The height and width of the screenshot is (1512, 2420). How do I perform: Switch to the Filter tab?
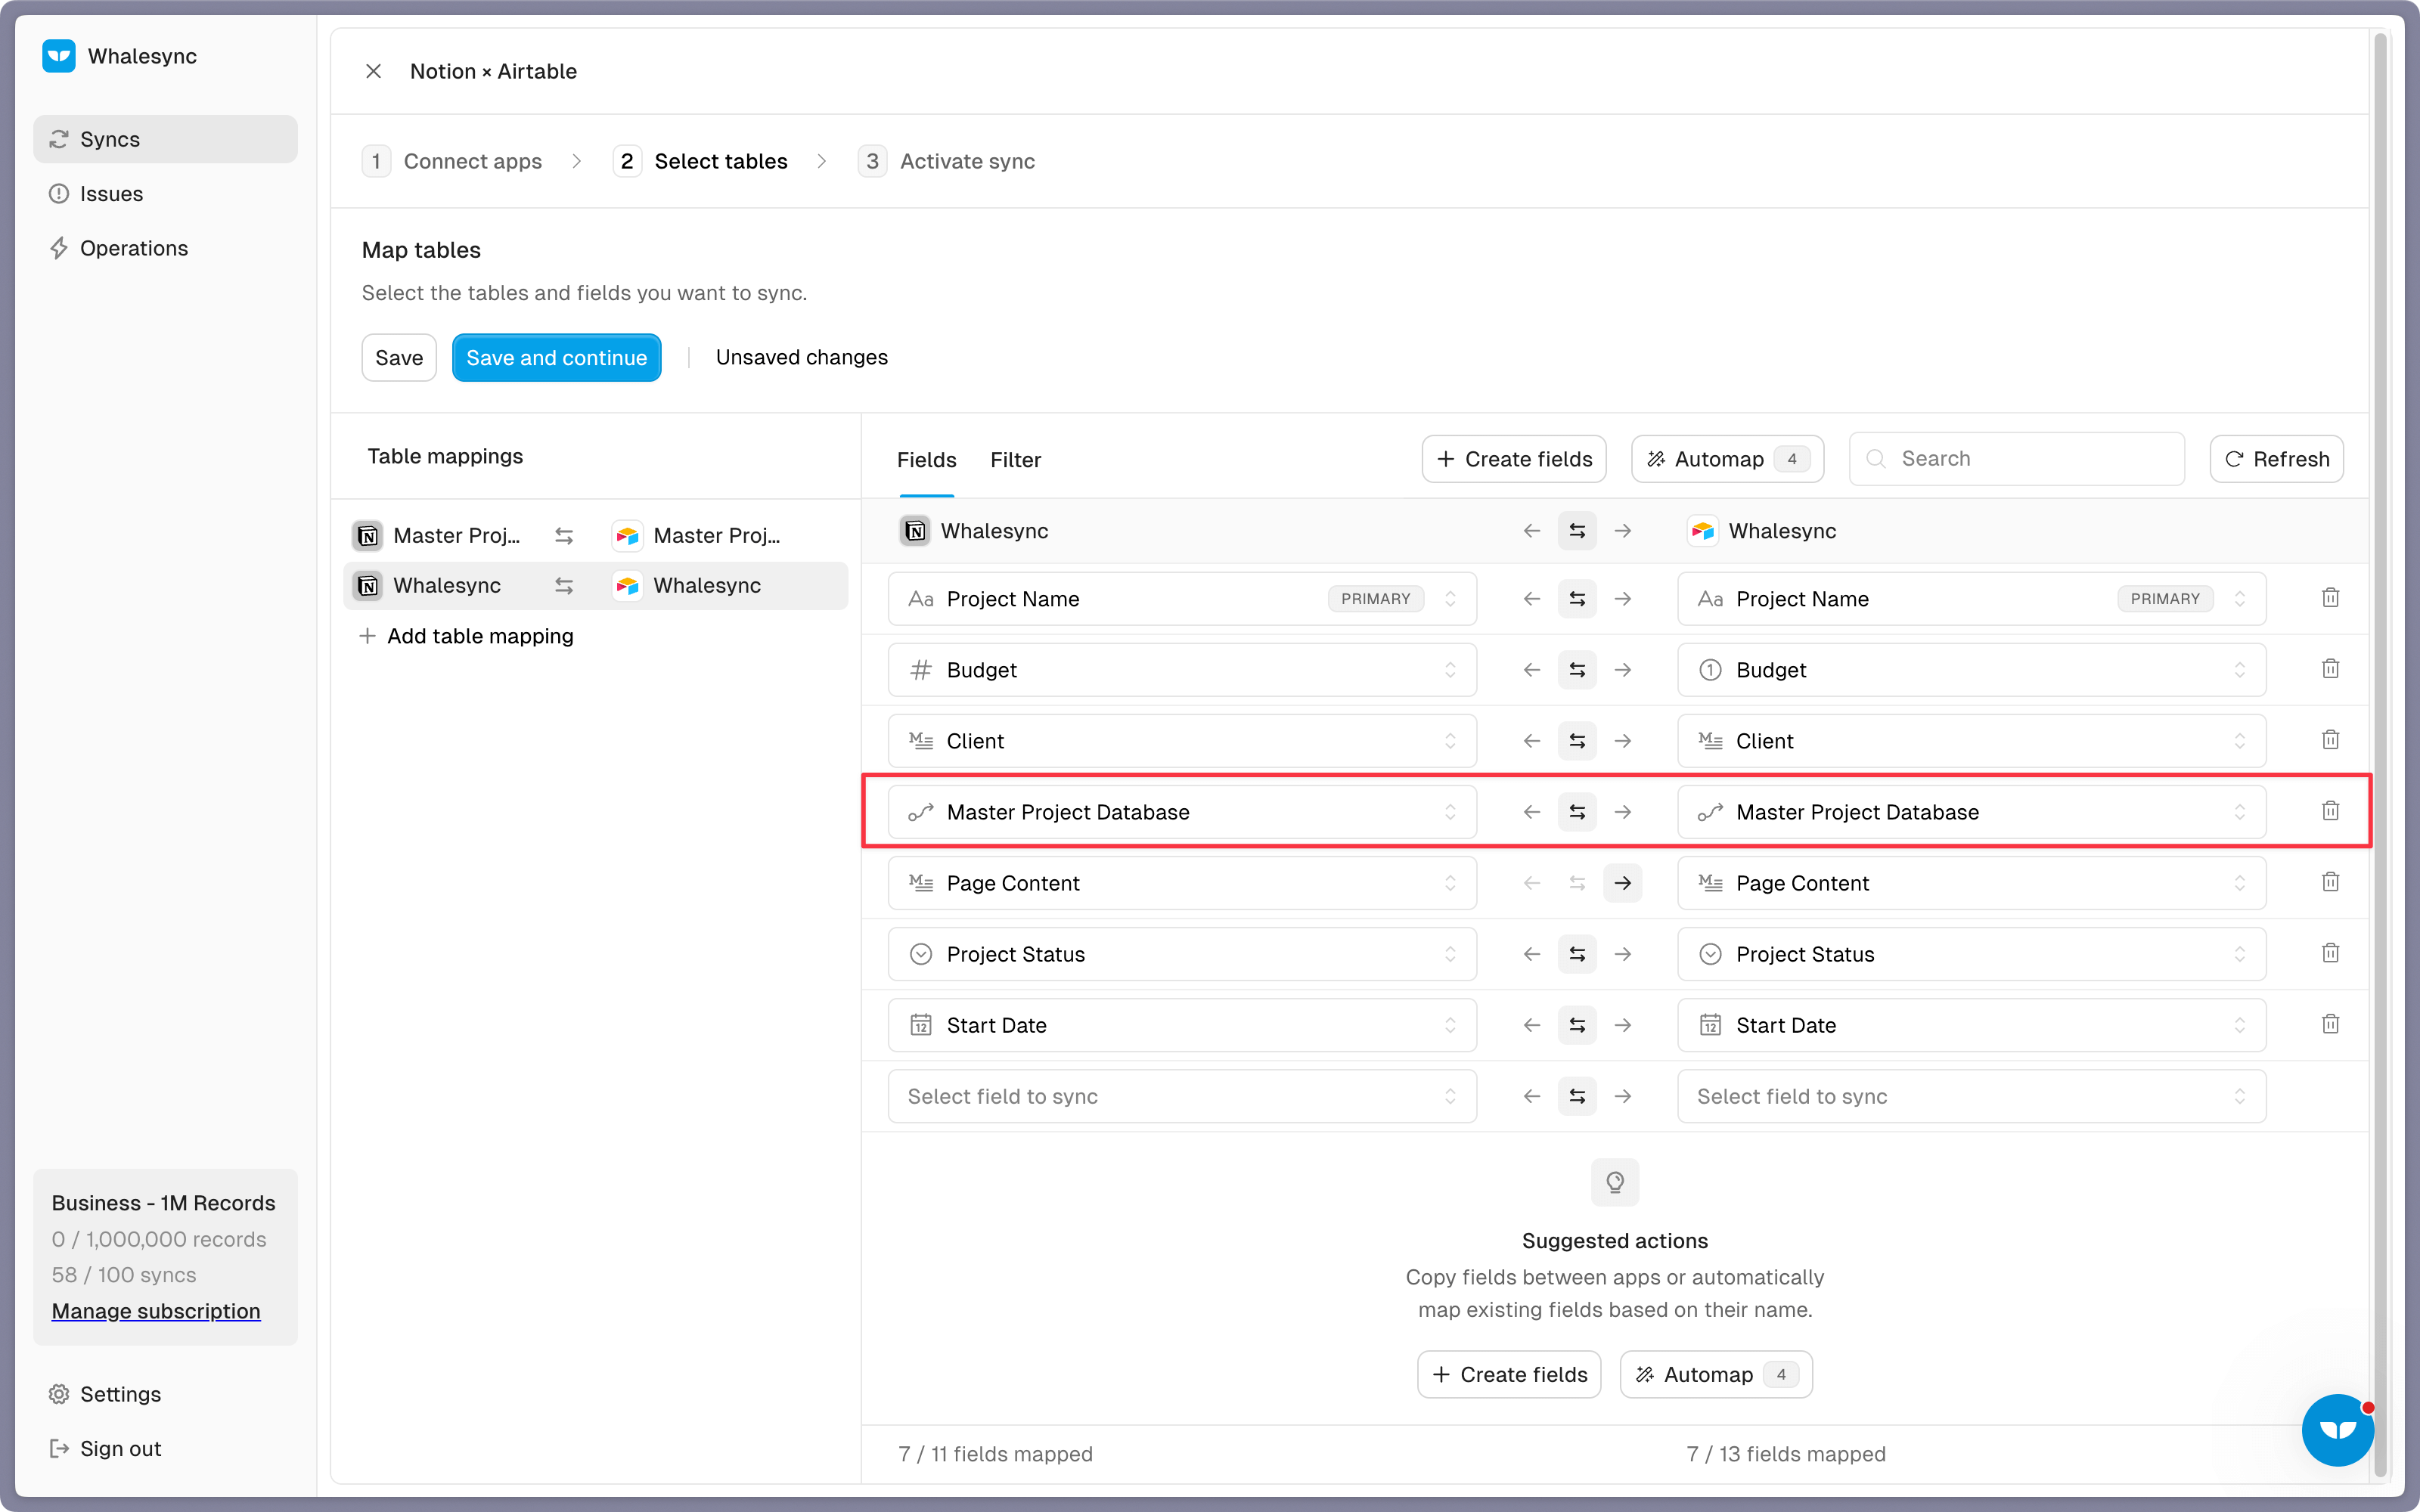[1015, 459]
